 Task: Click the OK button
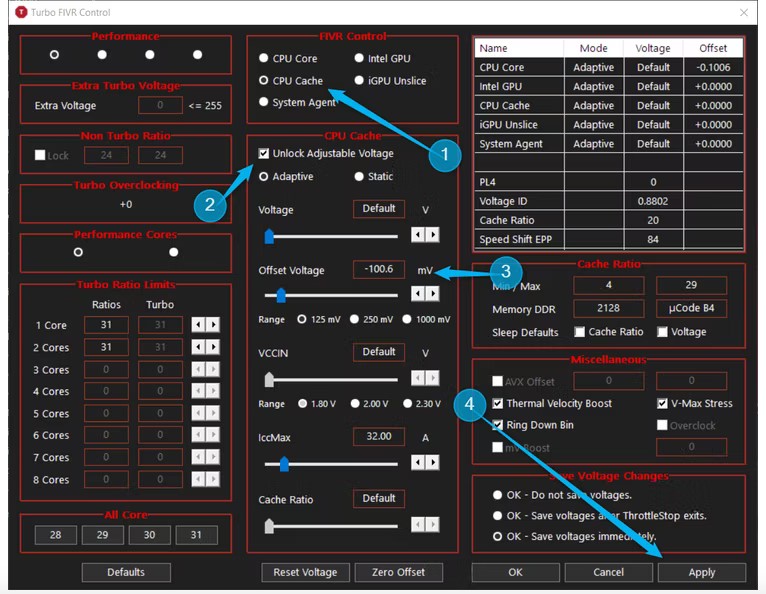(x=515, y=573)
